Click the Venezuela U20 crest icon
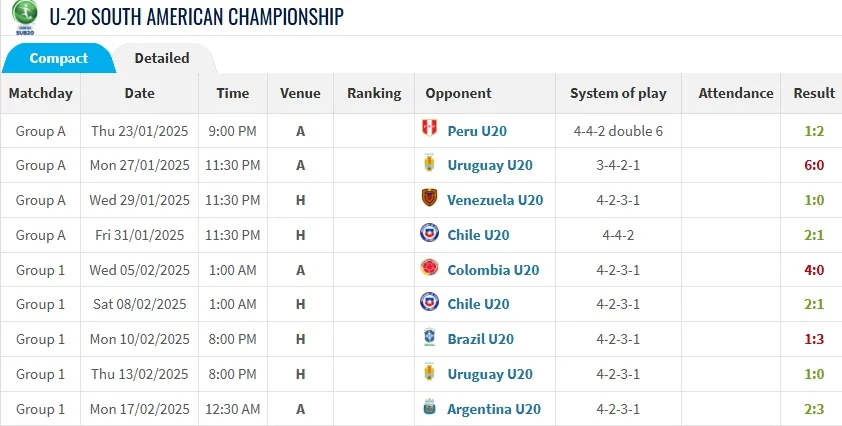The height and width of the screenshot is (426, 842). tap(430, 199)
